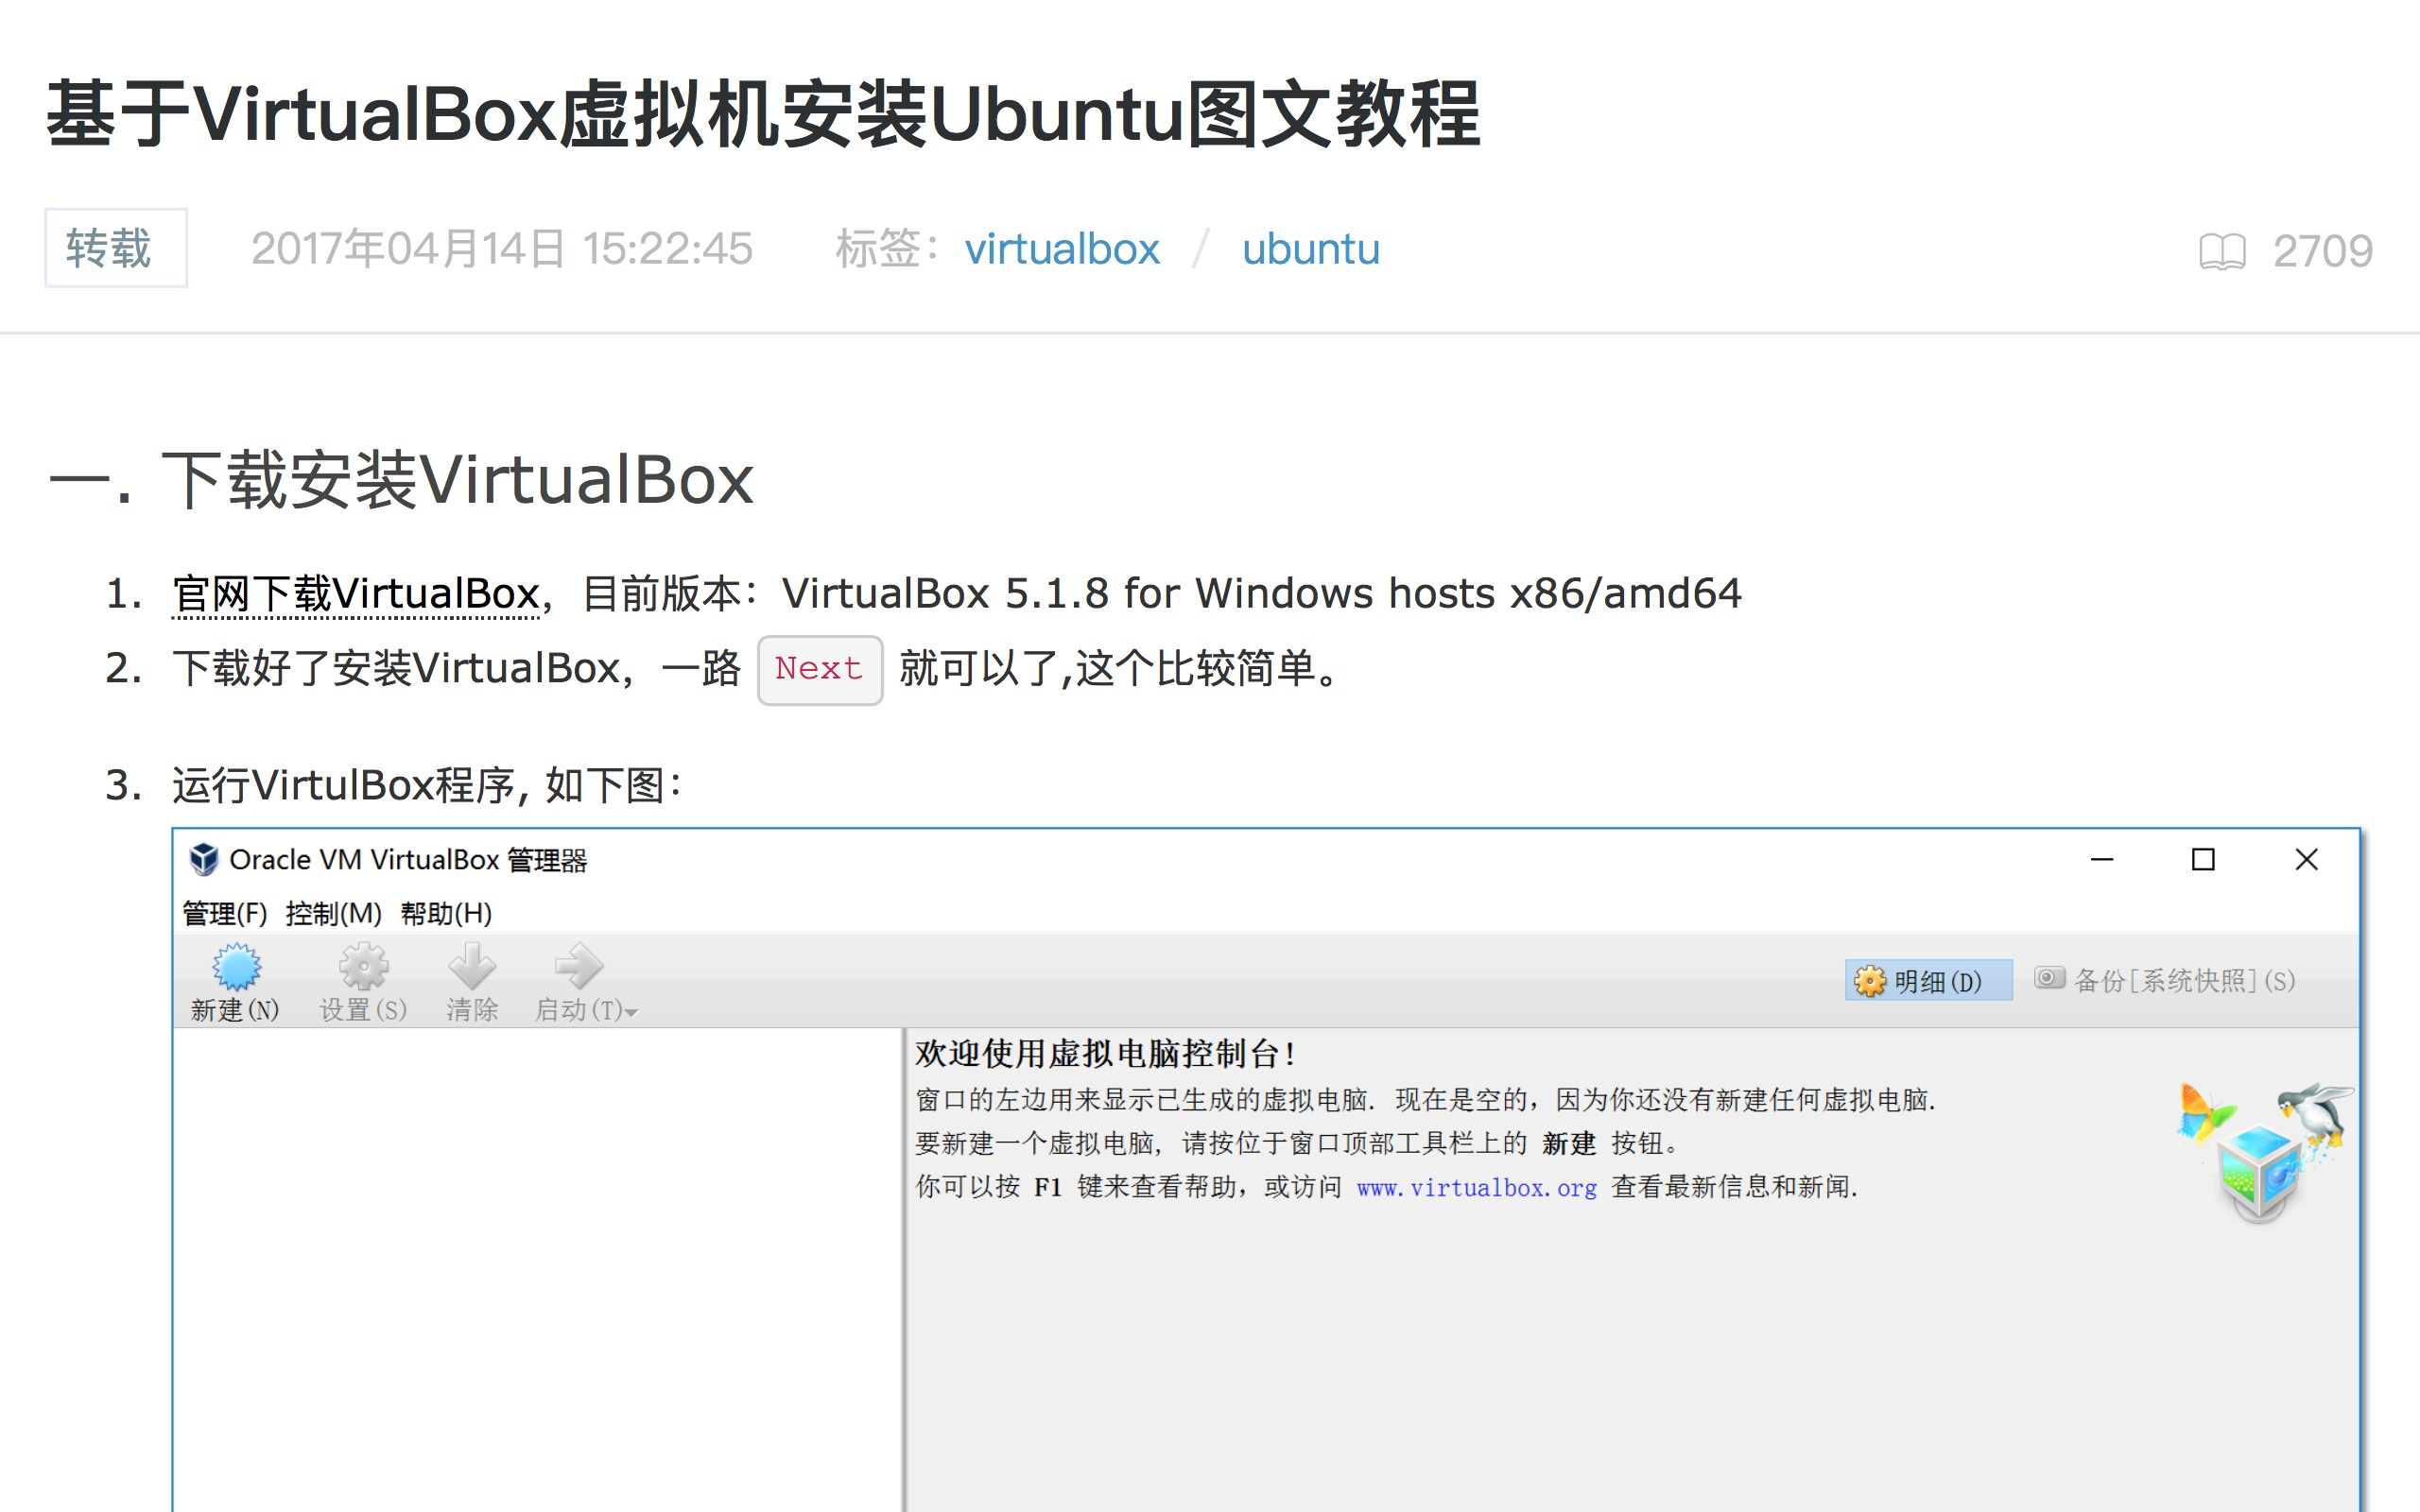Click the VirtualBox logo in title bar

[x=204, y=859]
